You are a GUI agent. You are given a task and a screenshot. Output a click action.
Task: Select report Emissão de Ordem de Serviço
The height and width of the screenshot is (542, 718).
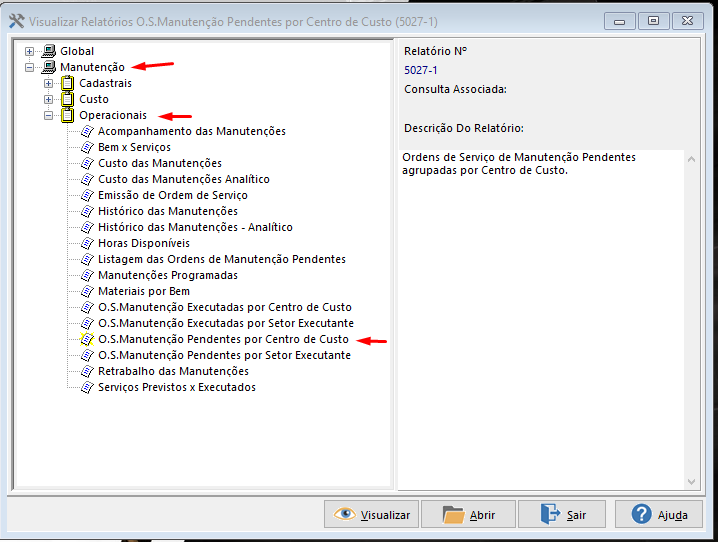tap(173, 195)
